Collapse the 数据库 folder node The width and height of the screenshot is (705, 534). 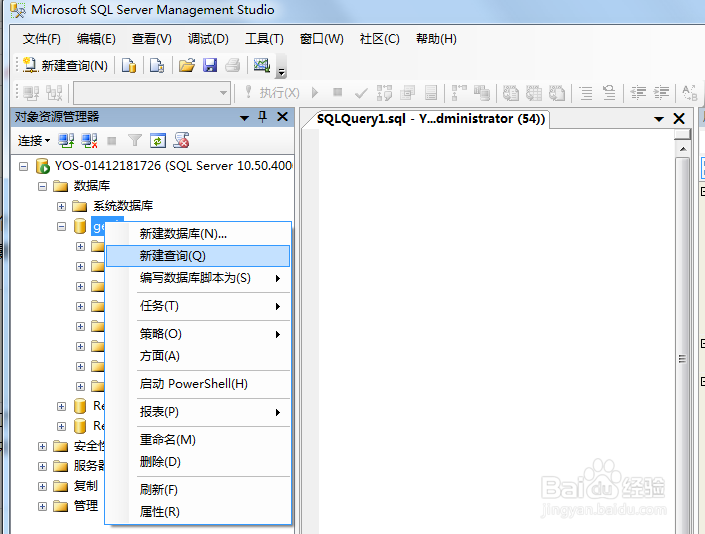pyautogui.click(x=42, y=186)
